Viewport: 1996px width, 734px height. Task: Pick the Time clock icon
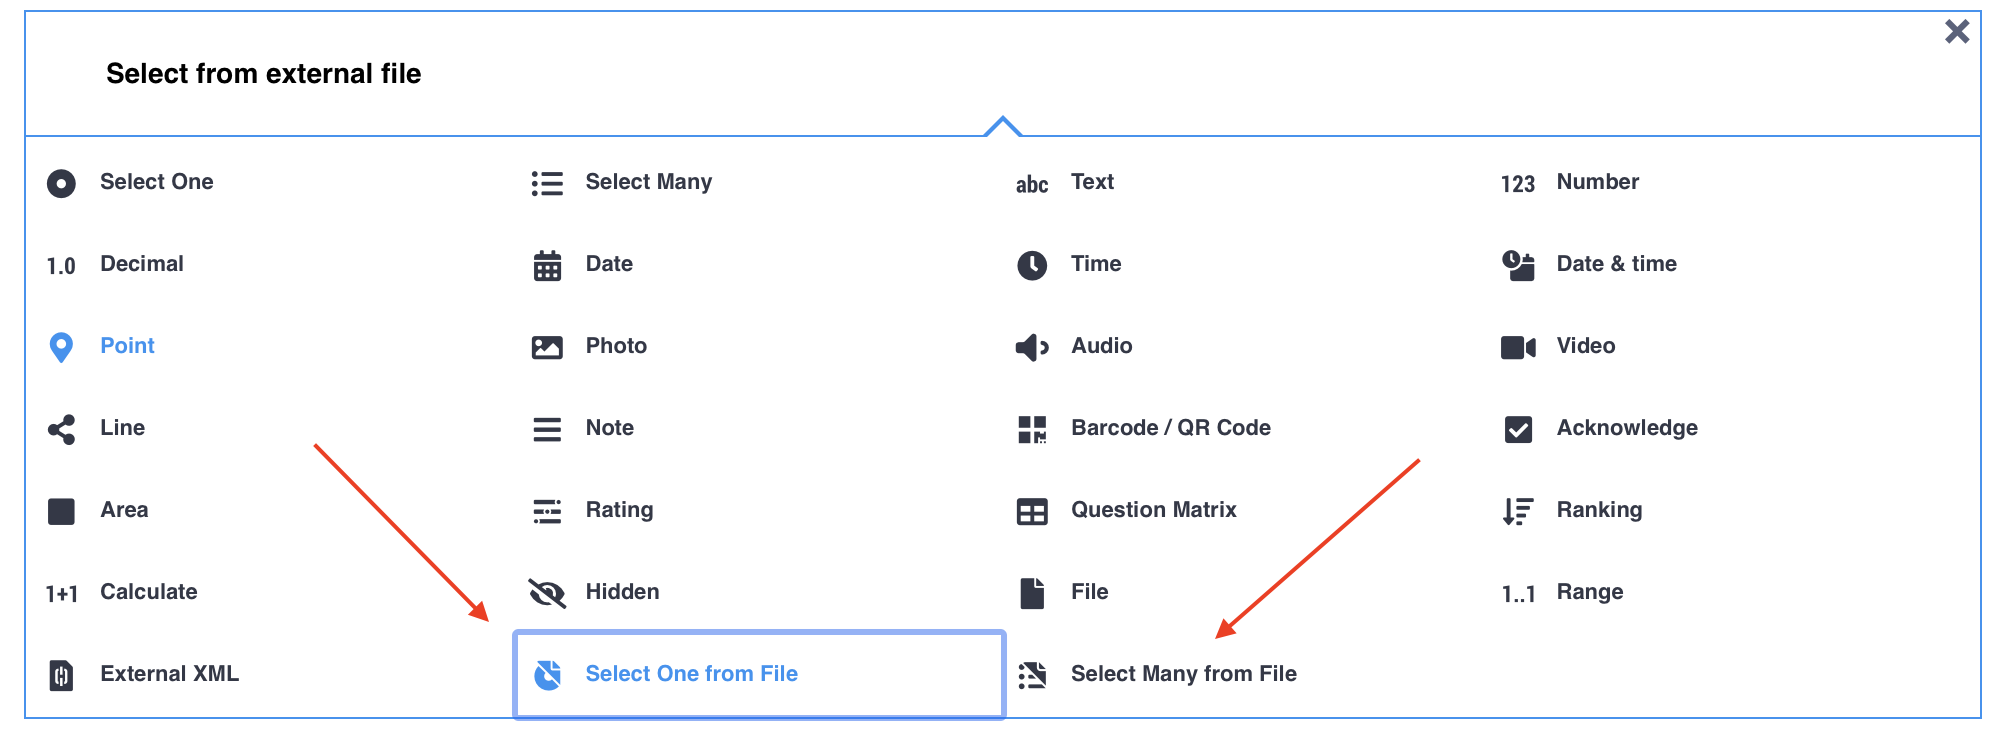point(1032,265)
